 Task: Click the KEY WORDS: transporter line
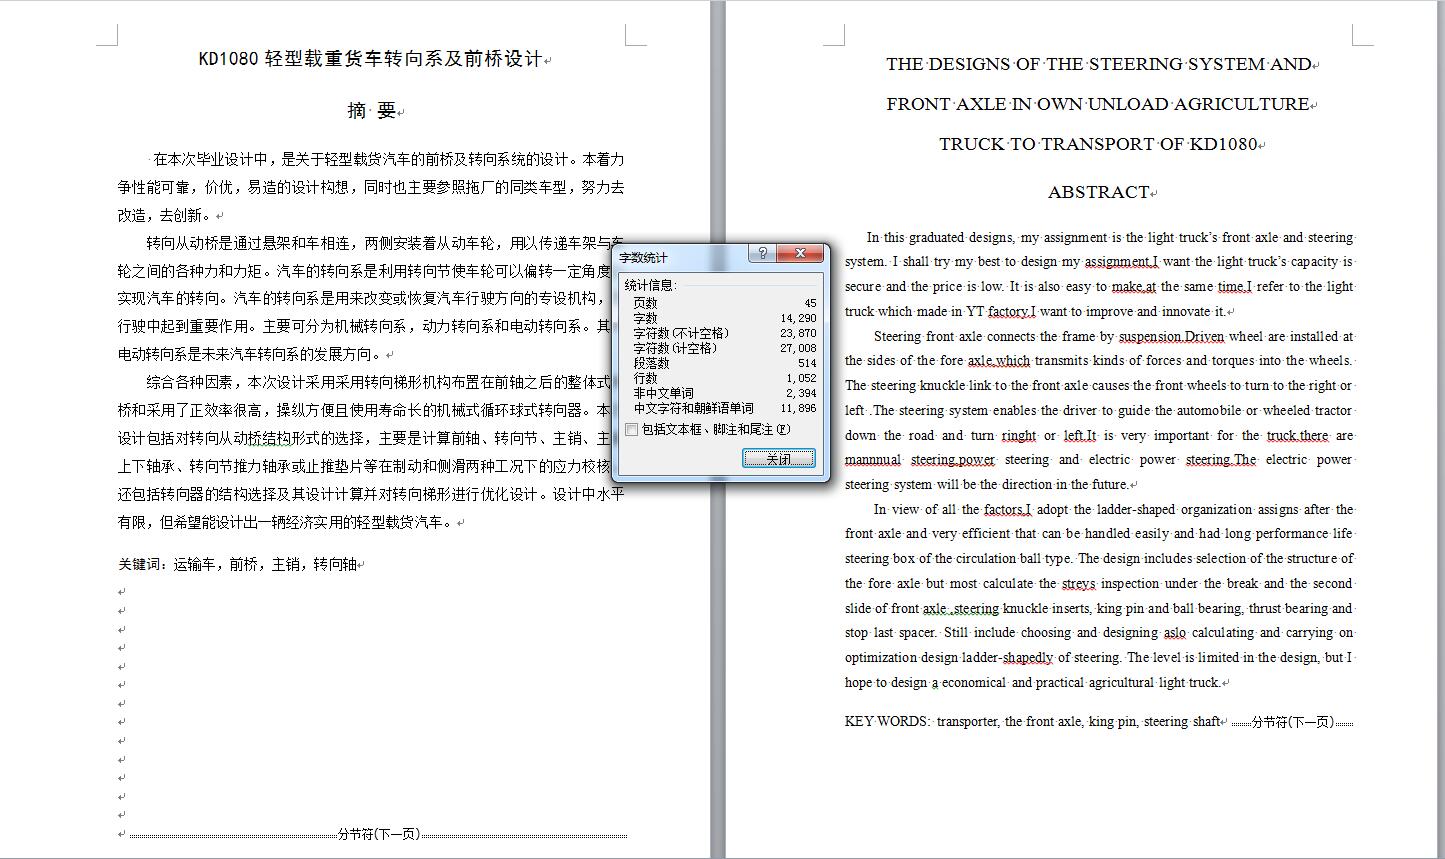(x=1033, y=721)
